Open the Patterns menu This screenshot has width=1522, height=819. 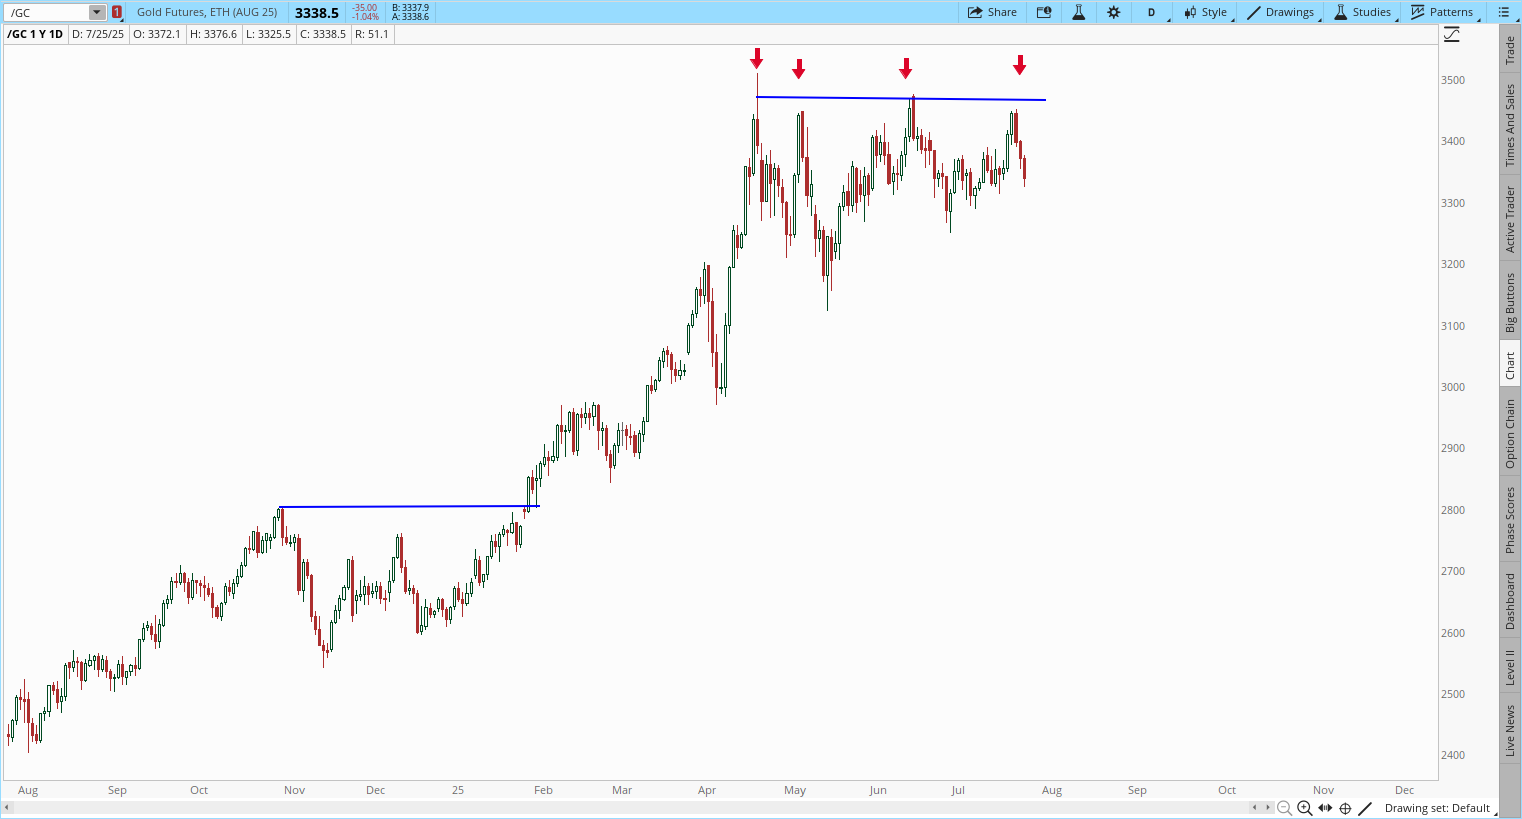(x=1443, y=12)
